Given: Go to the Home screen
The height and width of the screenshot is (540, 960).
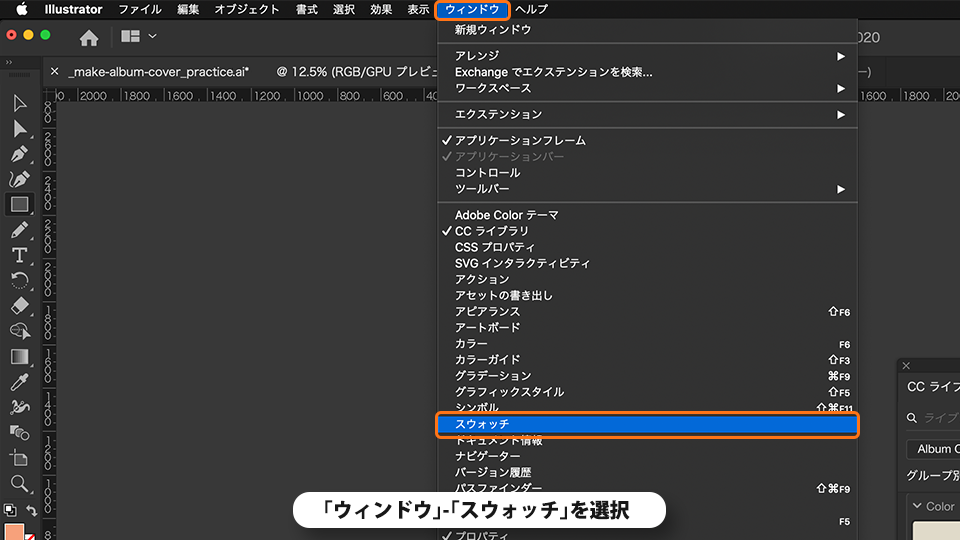Looking at the screenshot, I should pos(89,38).
